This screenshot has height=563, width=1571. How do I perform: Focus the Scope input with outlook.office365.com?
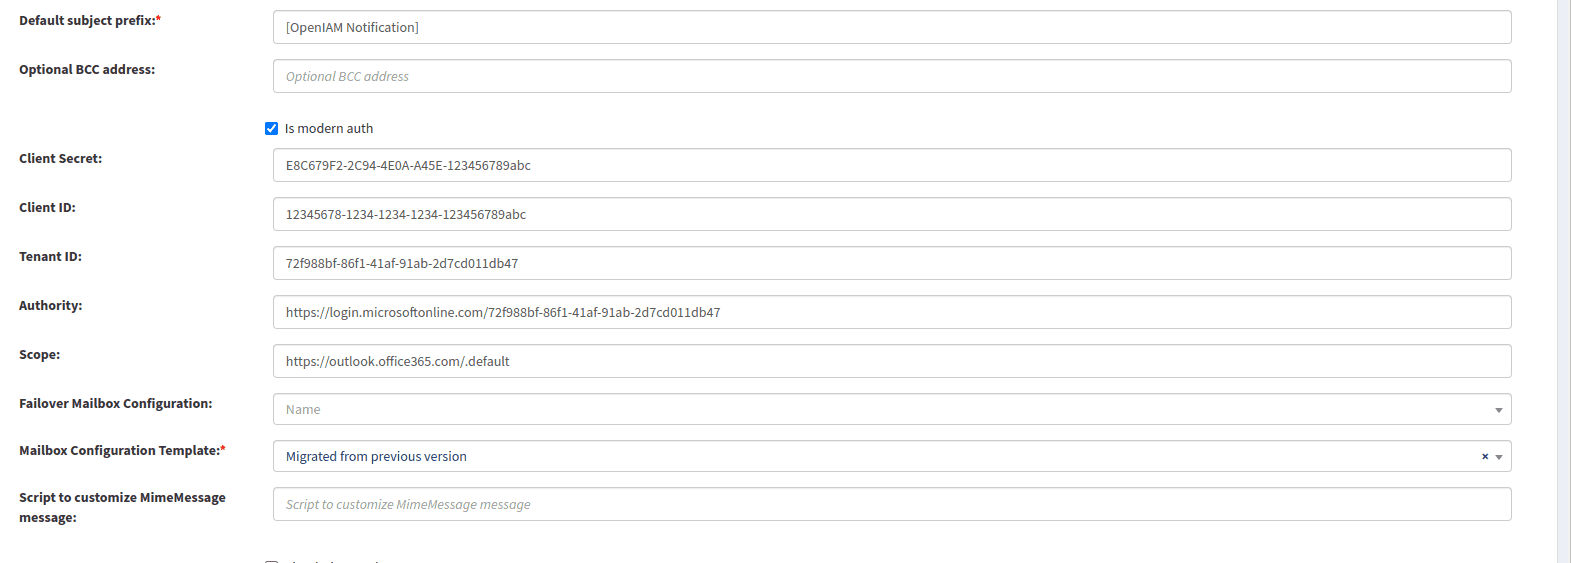point(892,361)
